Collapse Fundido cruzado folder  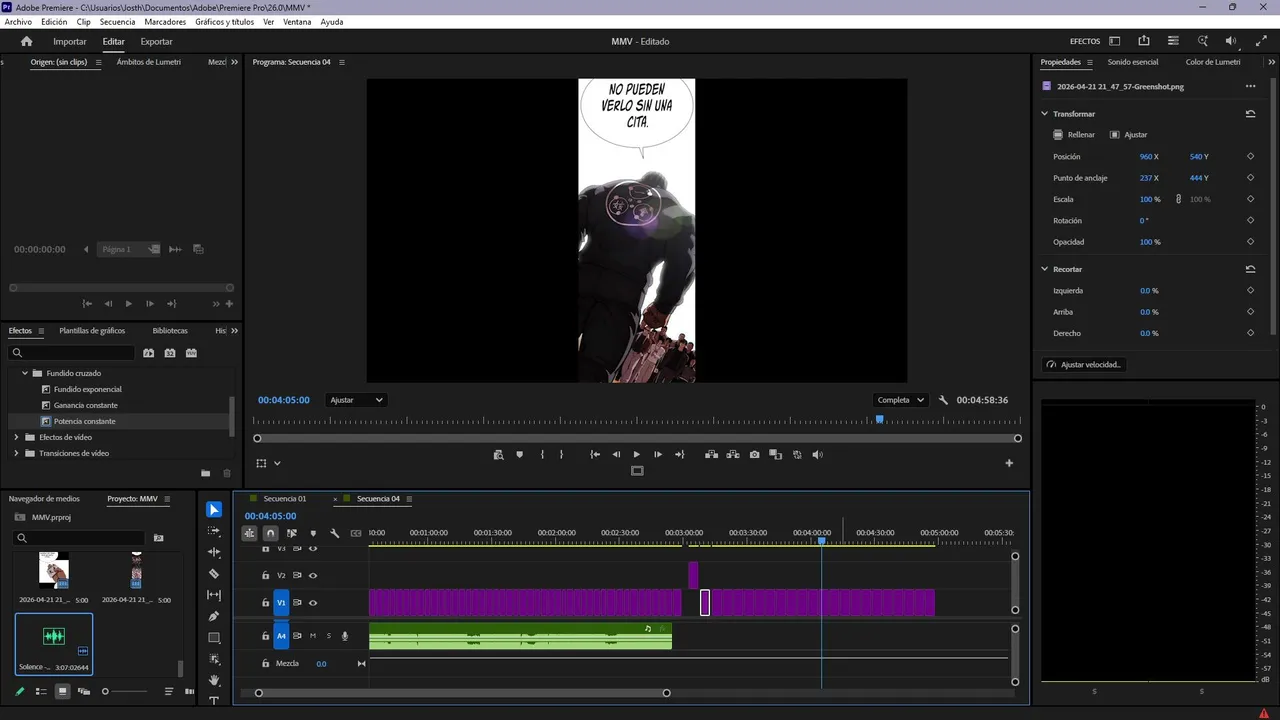click(x=25, y=373)
